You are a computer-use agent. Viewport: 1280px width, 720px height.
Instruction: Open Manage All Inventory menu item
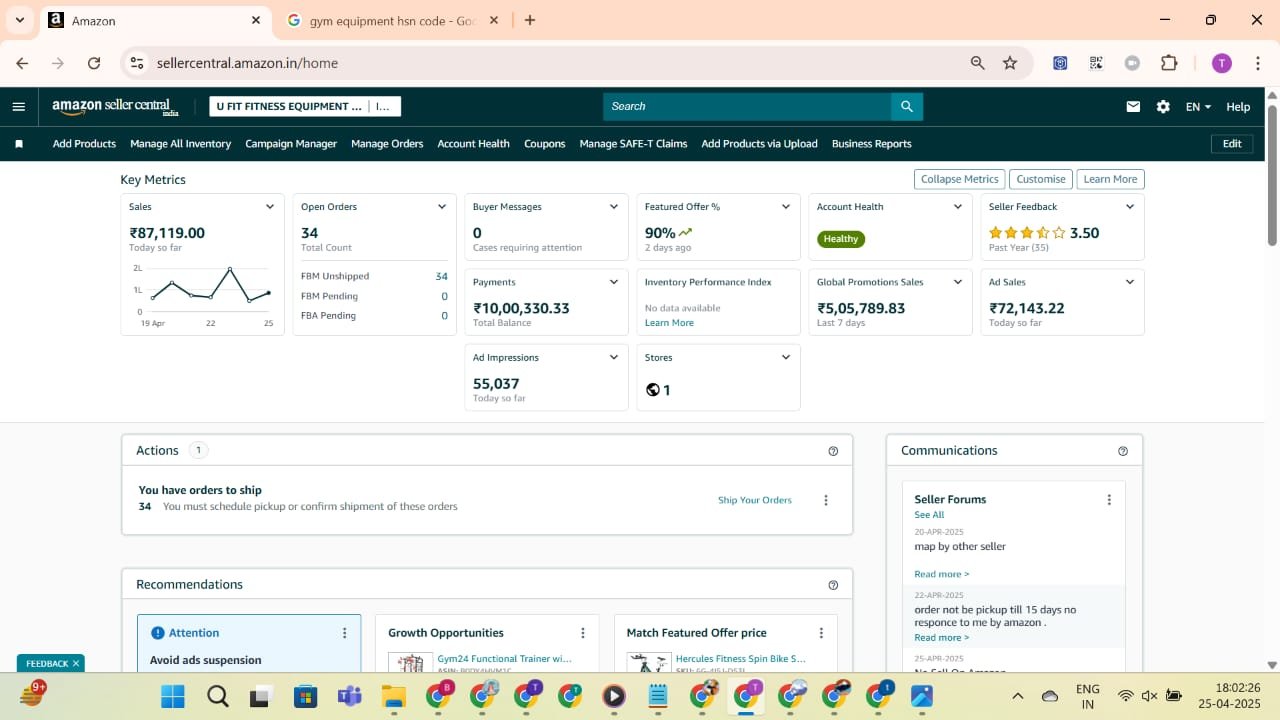(180, 144)
